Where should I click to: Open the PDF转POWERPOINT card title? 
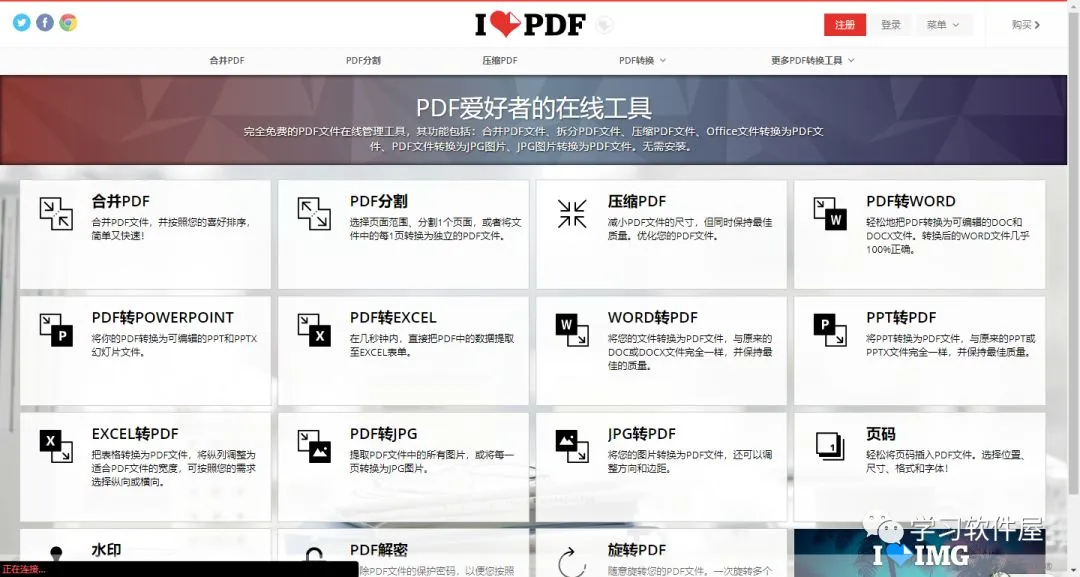click(163, 317)
